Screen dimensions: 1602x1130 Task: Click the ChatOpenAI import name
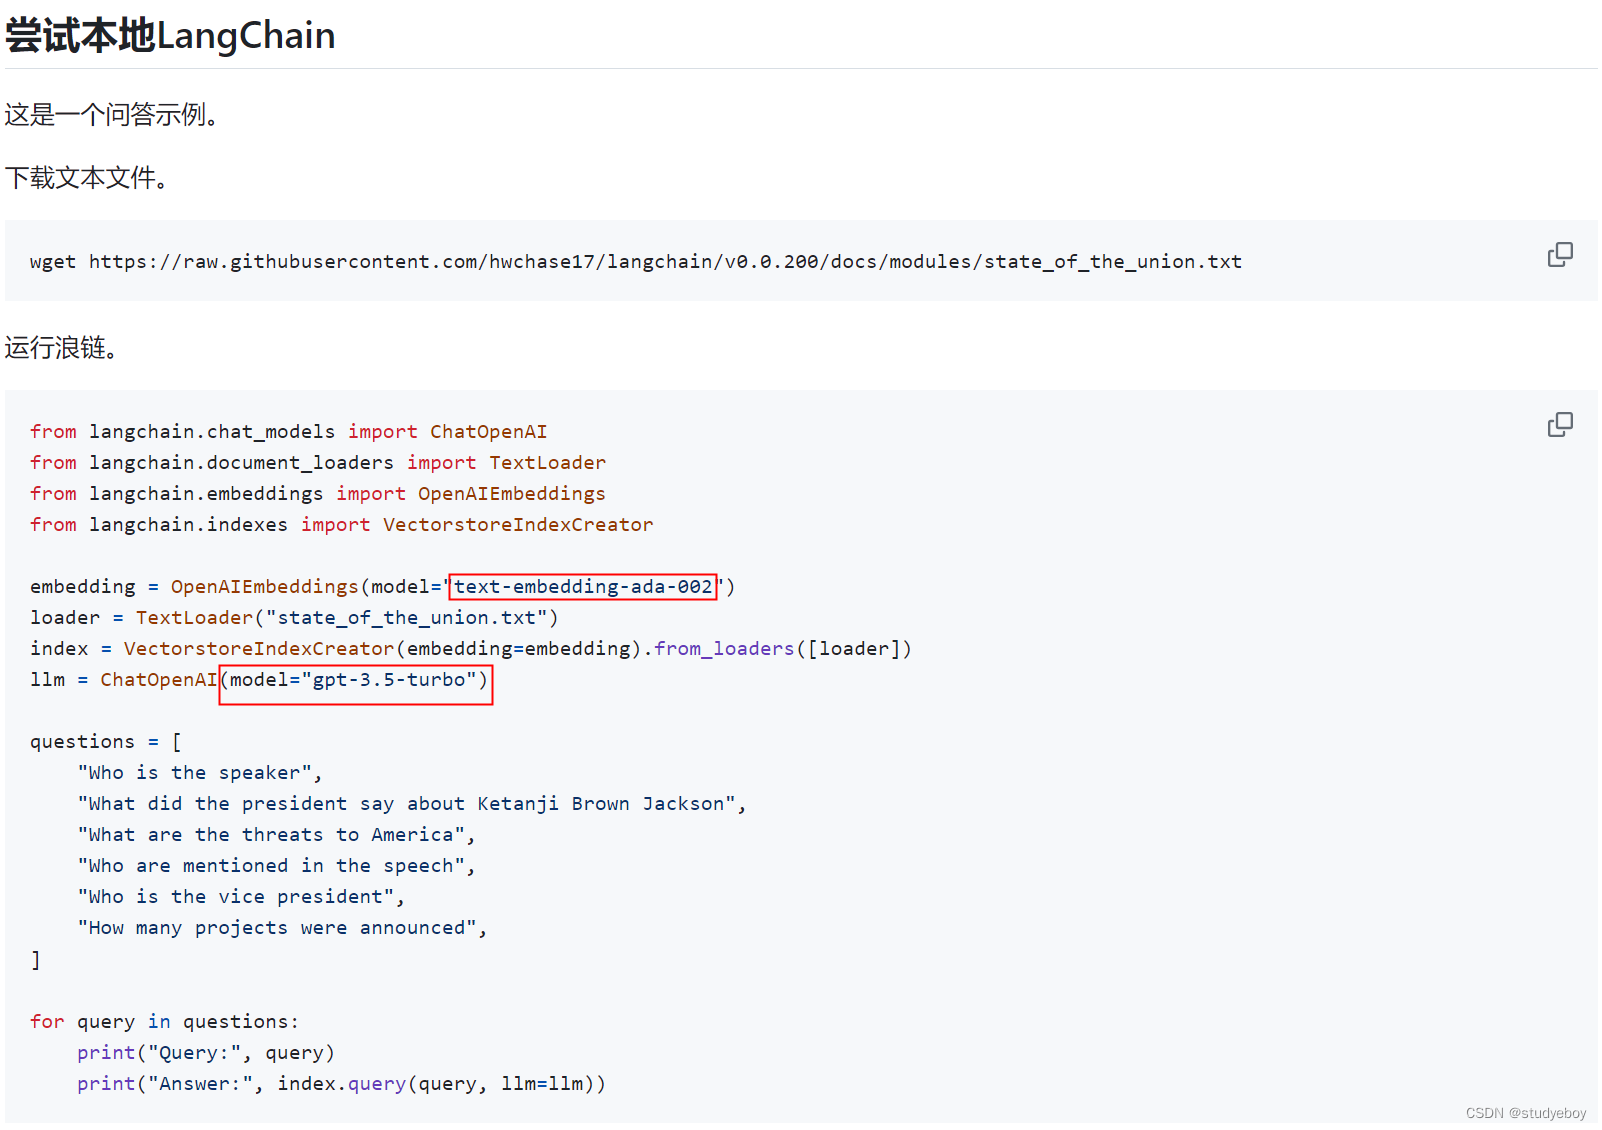pos(488,432)
